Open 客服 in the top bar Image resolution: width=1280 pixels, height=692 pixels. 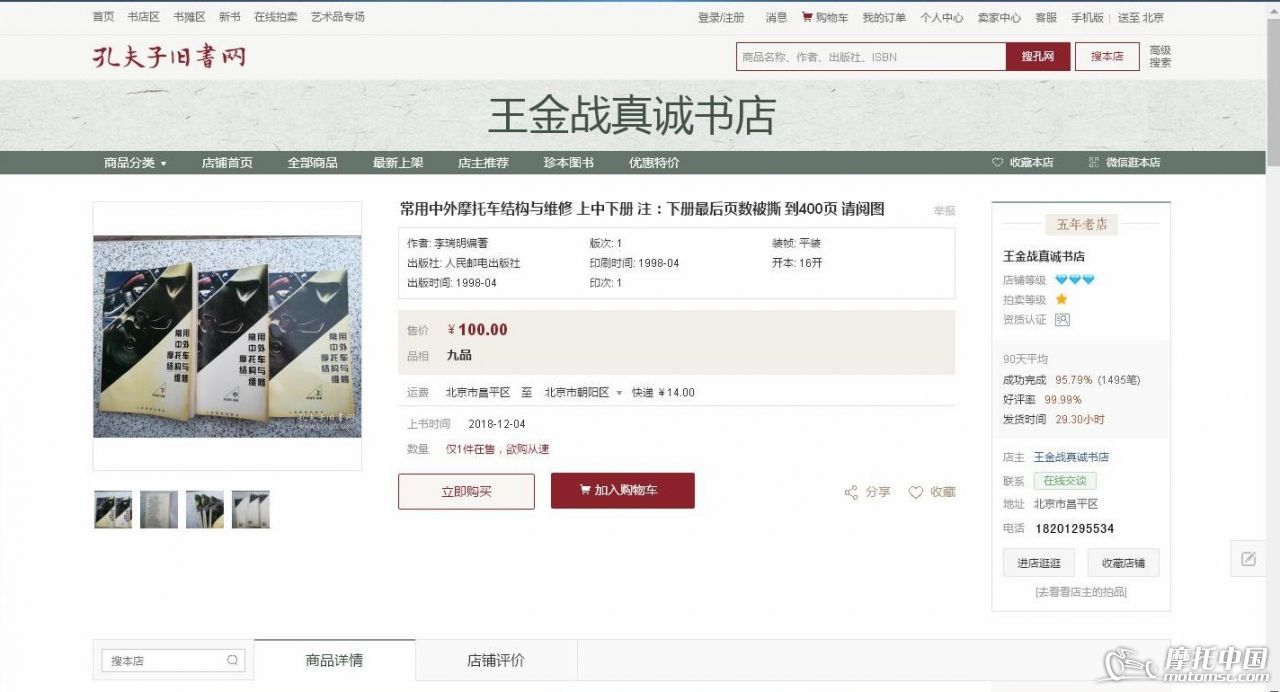pos(1046,17)
